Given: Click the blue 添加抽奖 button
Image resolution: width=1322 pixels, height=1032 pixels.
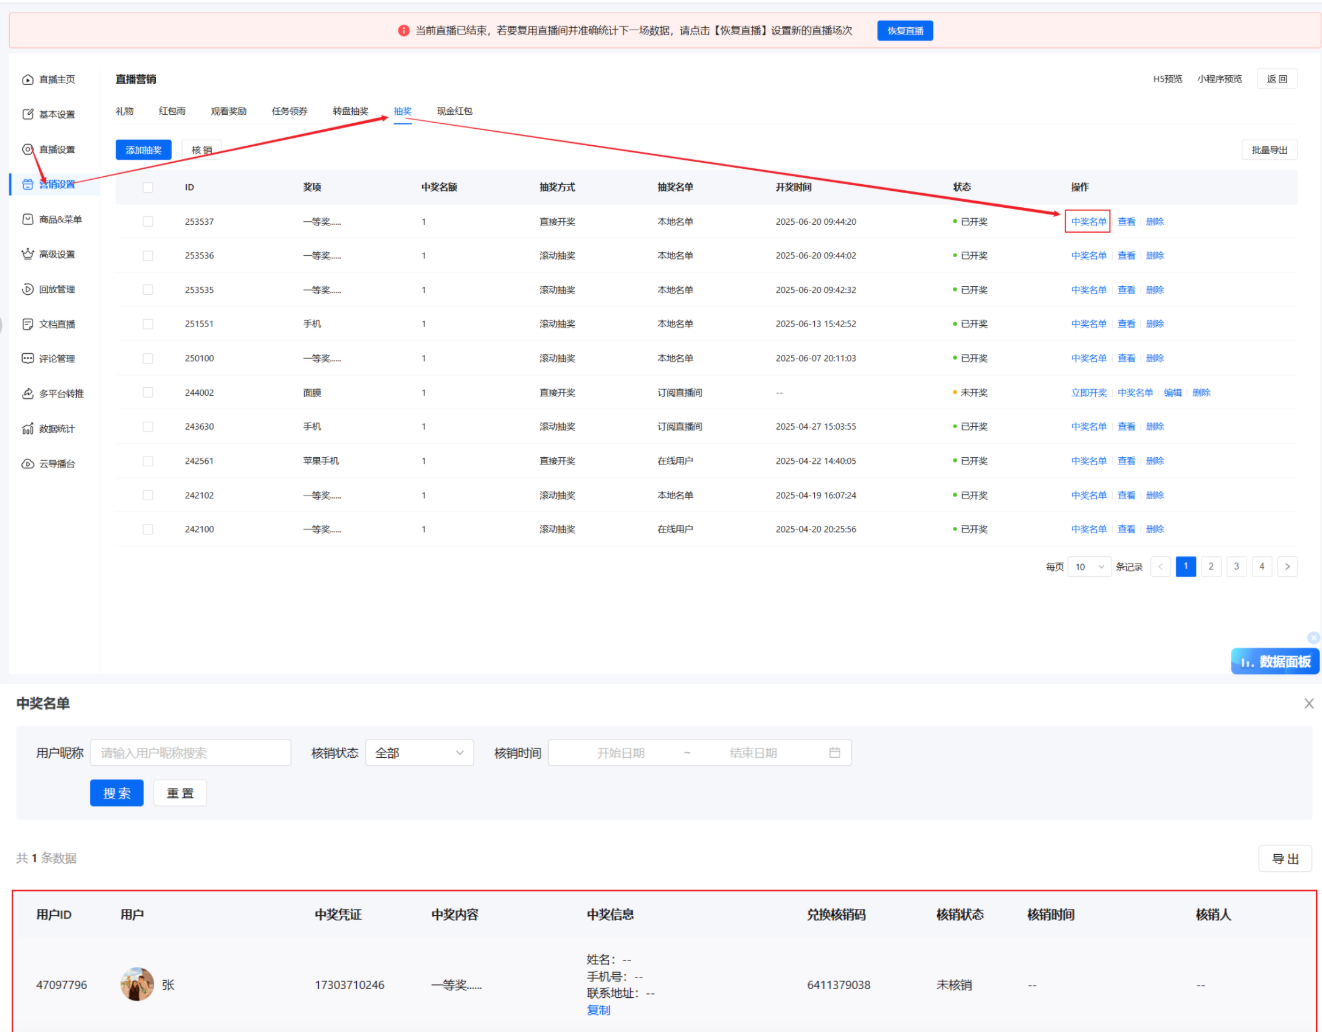Looking at the screenshot, I should pyautogui.click(x=143, y=150).
